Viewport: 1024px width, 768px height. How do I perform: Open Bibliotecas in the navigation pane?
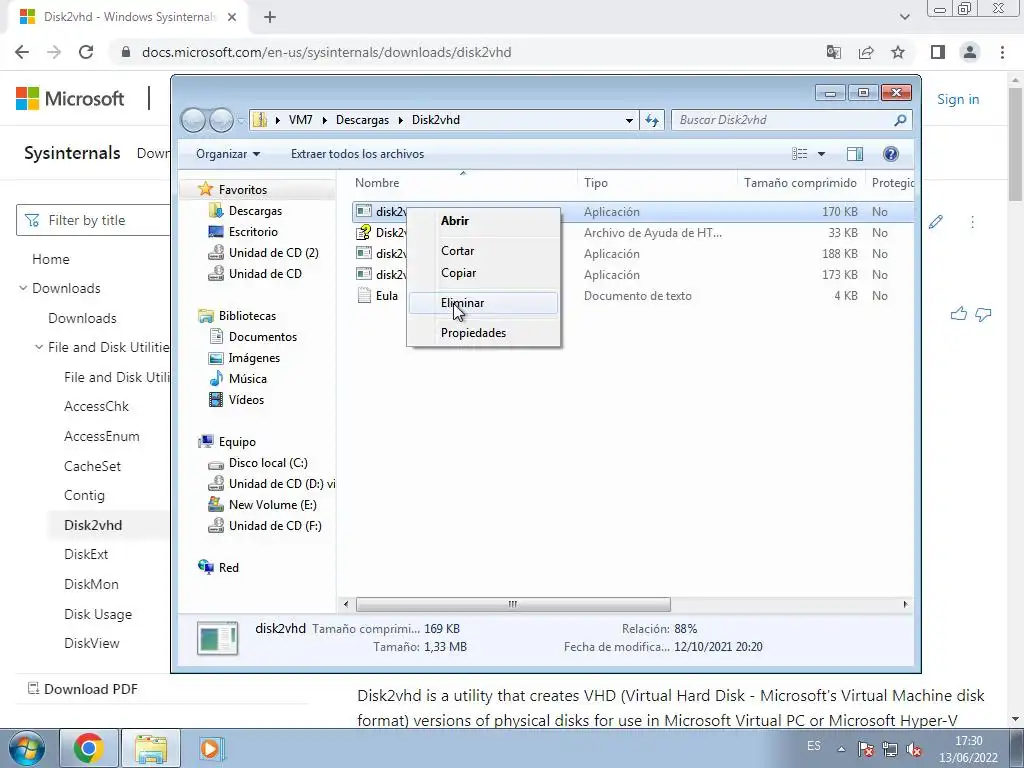247,315
